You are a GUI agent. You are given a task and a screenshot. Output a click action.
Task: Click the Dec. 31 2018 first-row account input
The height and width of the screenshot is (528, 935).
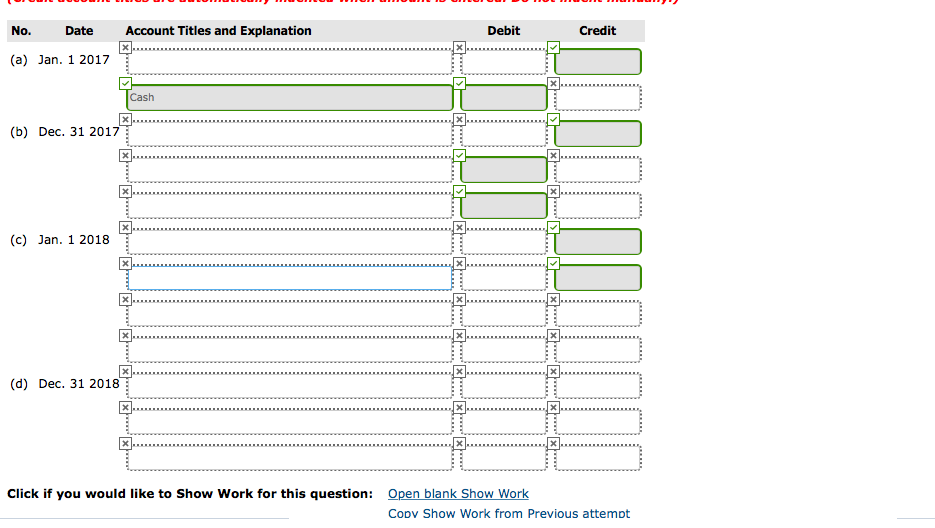coord(290,386)
